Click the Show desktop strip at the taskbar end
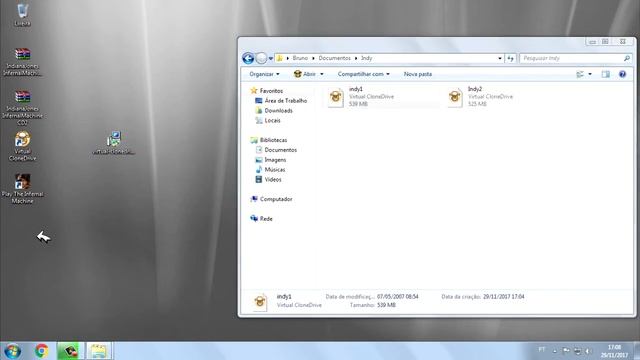Screen dimensions: 640x360 point(637,351)
